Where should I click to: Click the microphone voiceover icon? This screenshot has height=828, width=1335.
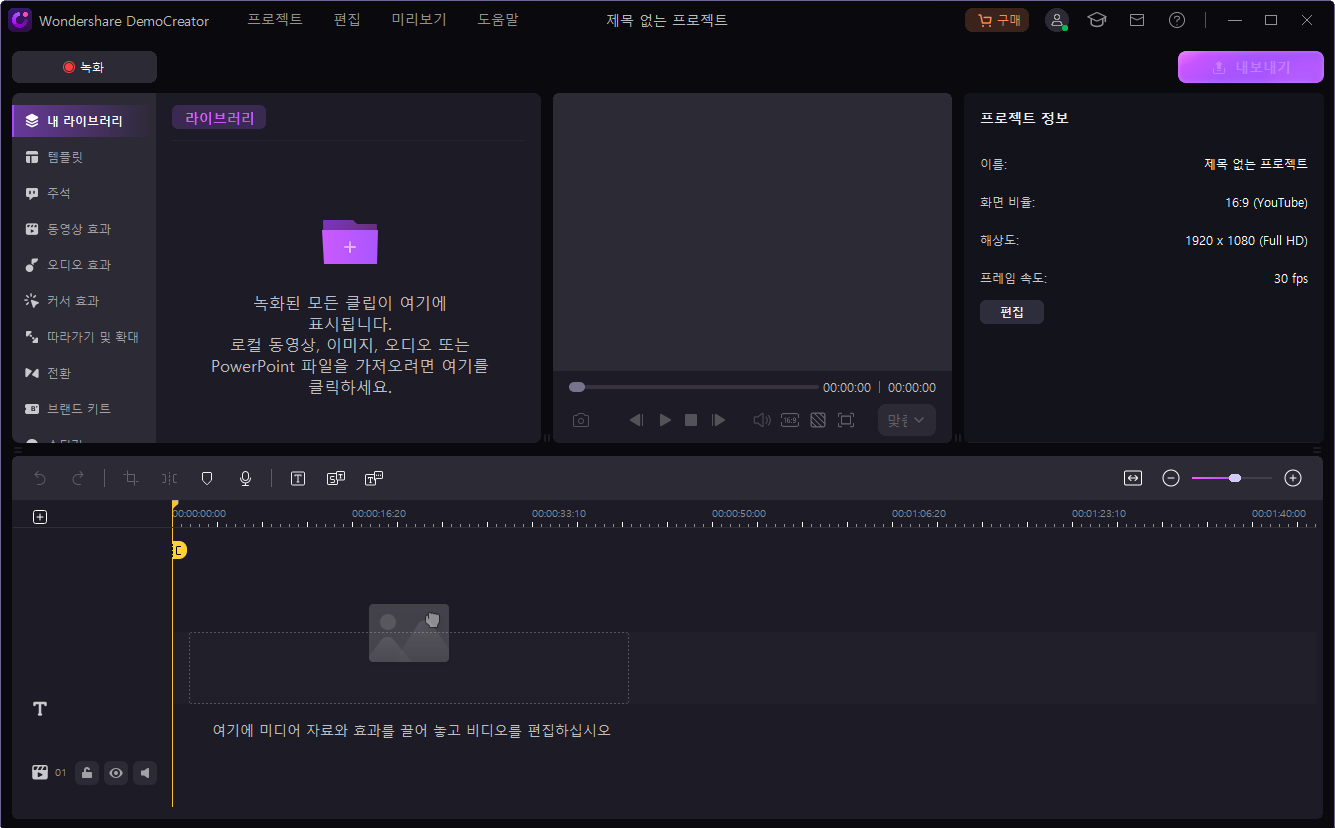click(x=245, y=479)
